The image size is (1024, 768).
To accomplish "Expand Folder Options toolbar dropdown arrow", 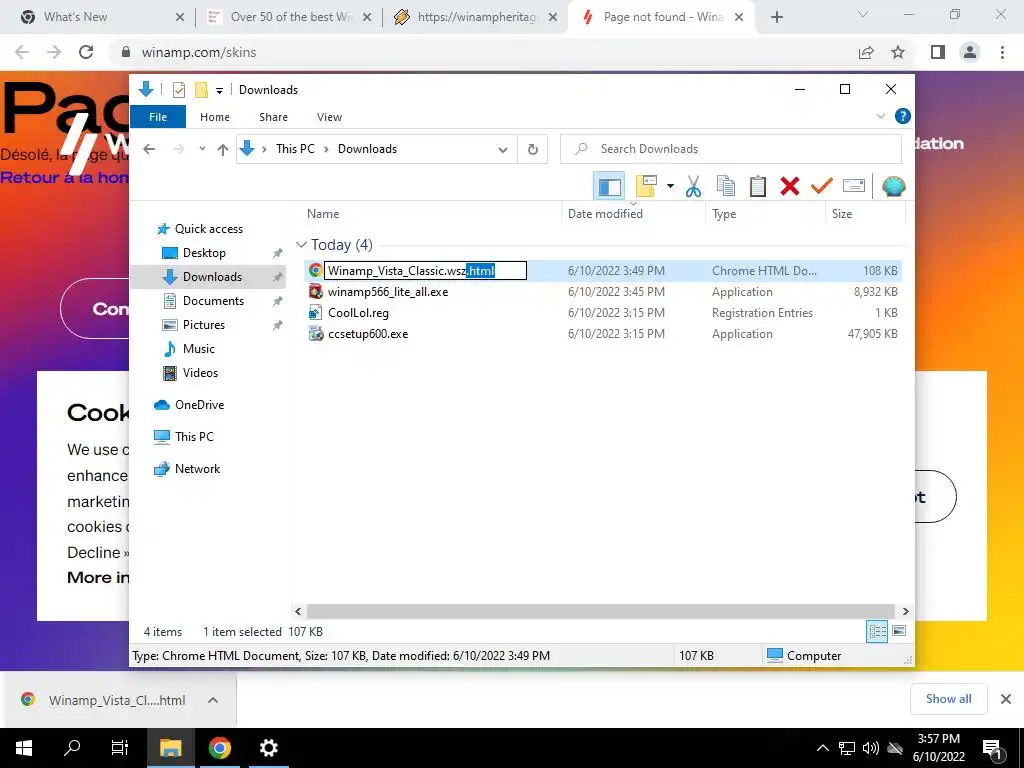I will pyautogui.click(x=670, y=187).
